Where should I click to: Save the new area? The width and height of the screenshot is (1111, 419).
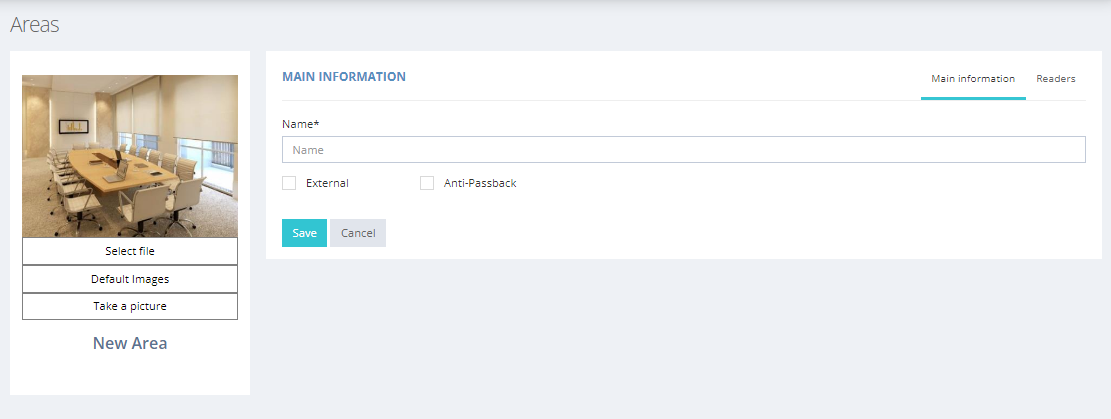point(305,233)
